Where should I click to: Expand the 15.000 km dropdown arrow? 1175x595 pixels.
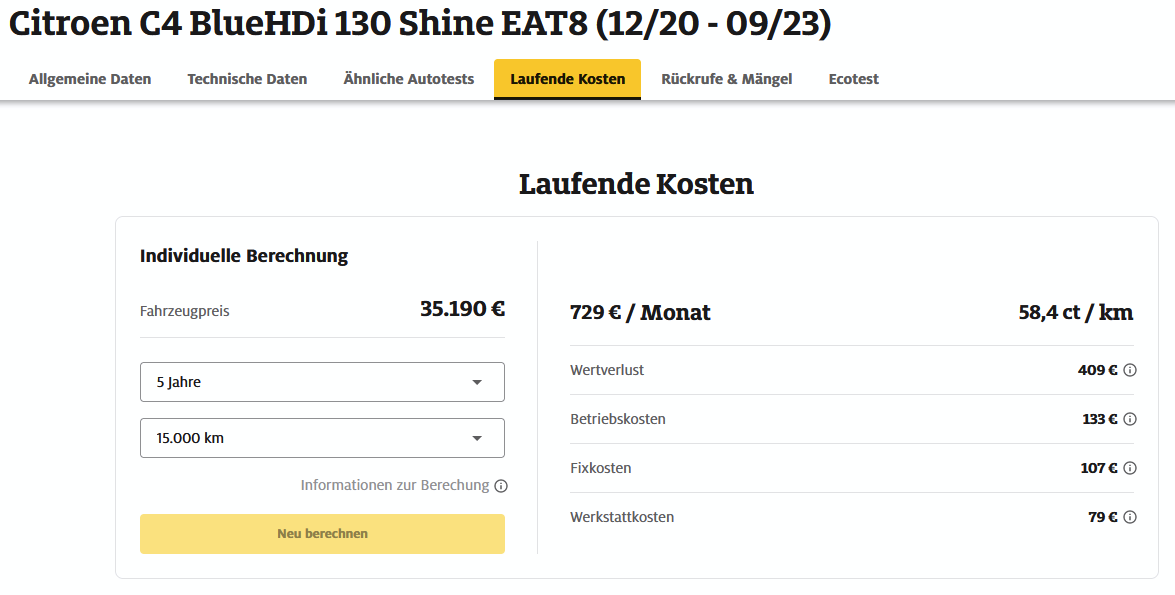(x=477, y=438)
